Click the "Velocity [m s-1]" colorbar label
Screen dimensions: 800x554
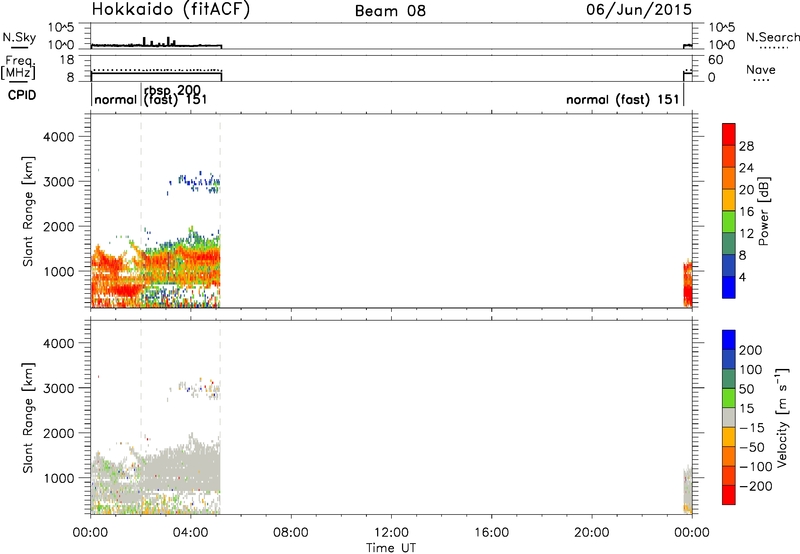782,417
